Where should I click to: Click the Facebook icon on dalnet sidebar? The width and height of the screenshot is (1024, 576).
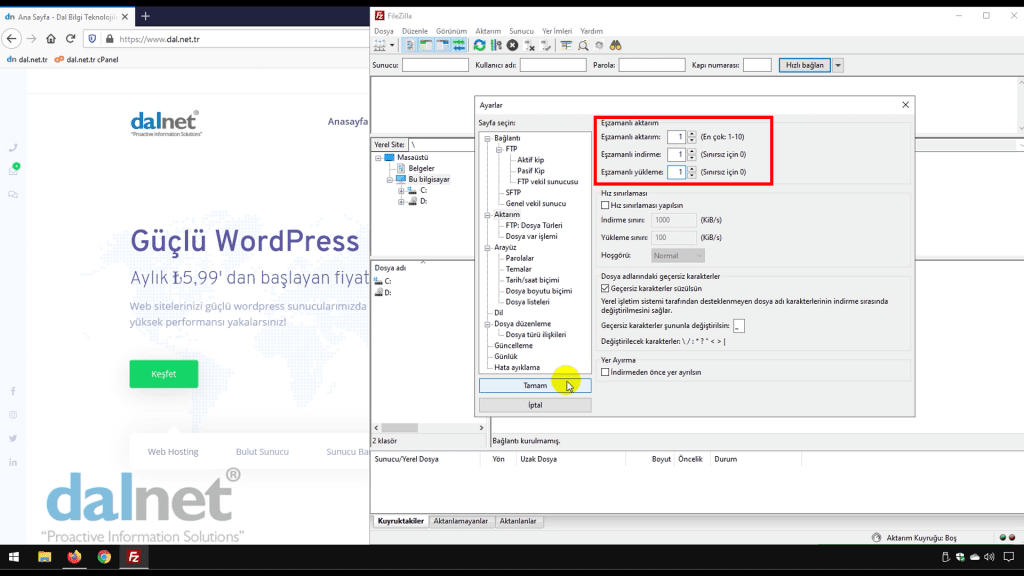click(x=13, y=391)
